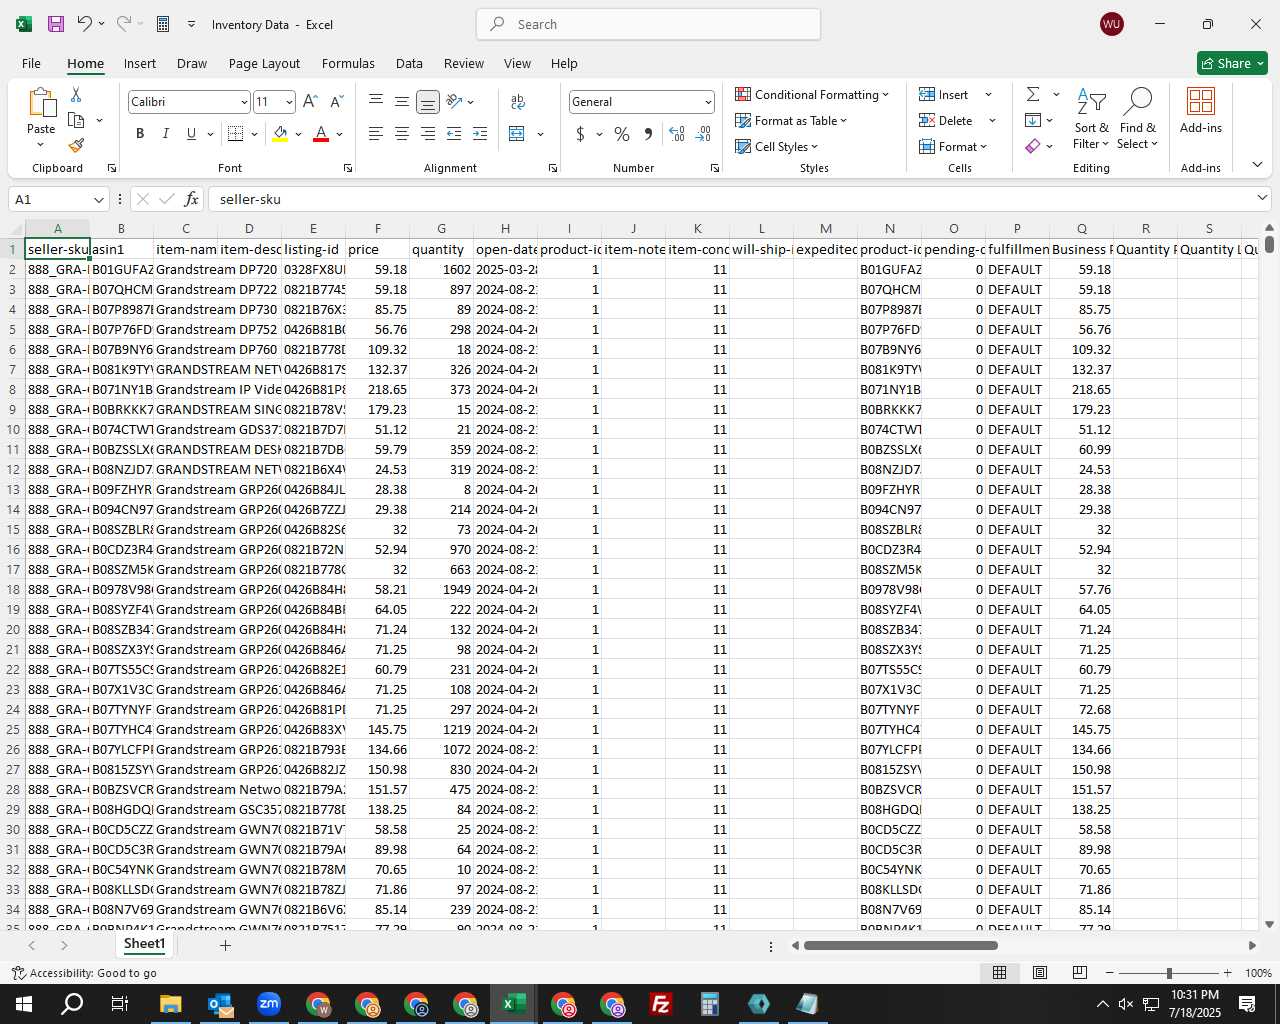Click Decrease Decimal icon
This screenshot has width=1280, height=1024.
click(703, 134)
